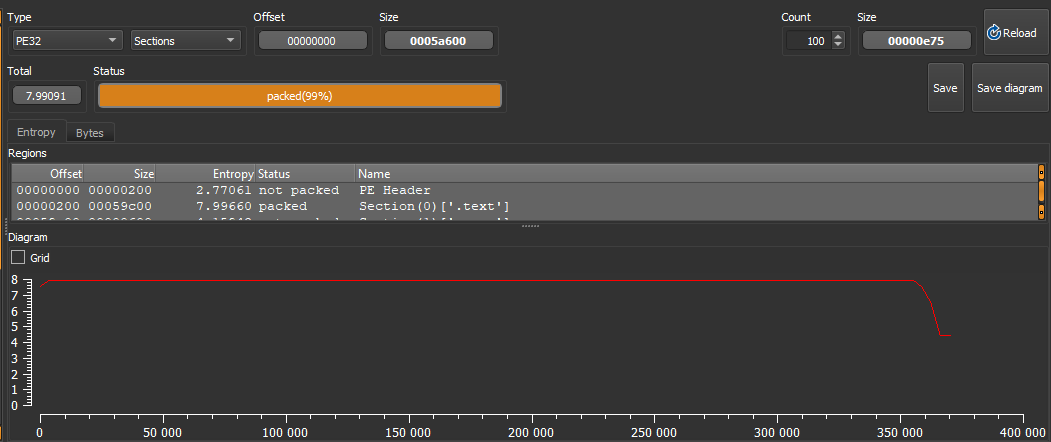Click the Reload button with refresh icon
The width and height of the screenshot is (1051, 442).
coord(1011,33)
